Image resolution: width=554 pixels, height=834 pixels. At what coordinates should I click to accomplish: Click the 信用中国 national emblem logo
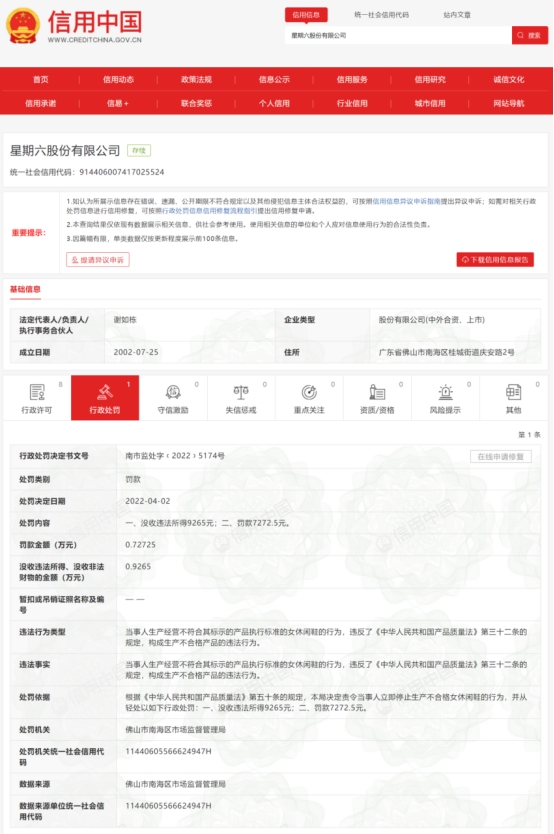pyautogui.click(x=23, y=26)
